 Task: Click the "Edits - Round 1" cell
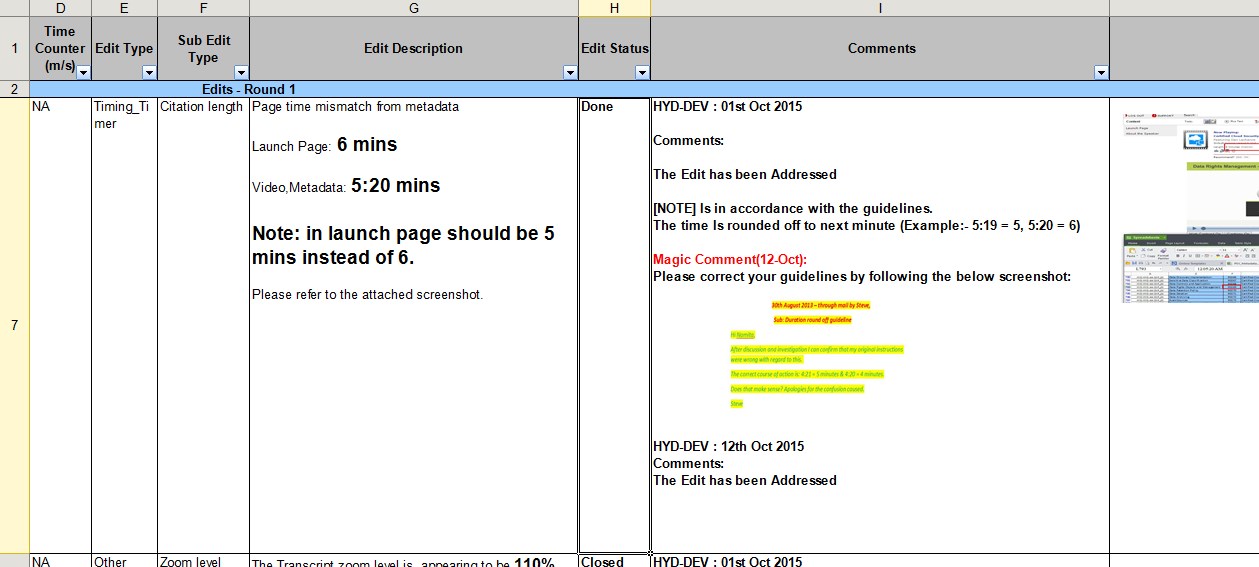click(249, 89)
